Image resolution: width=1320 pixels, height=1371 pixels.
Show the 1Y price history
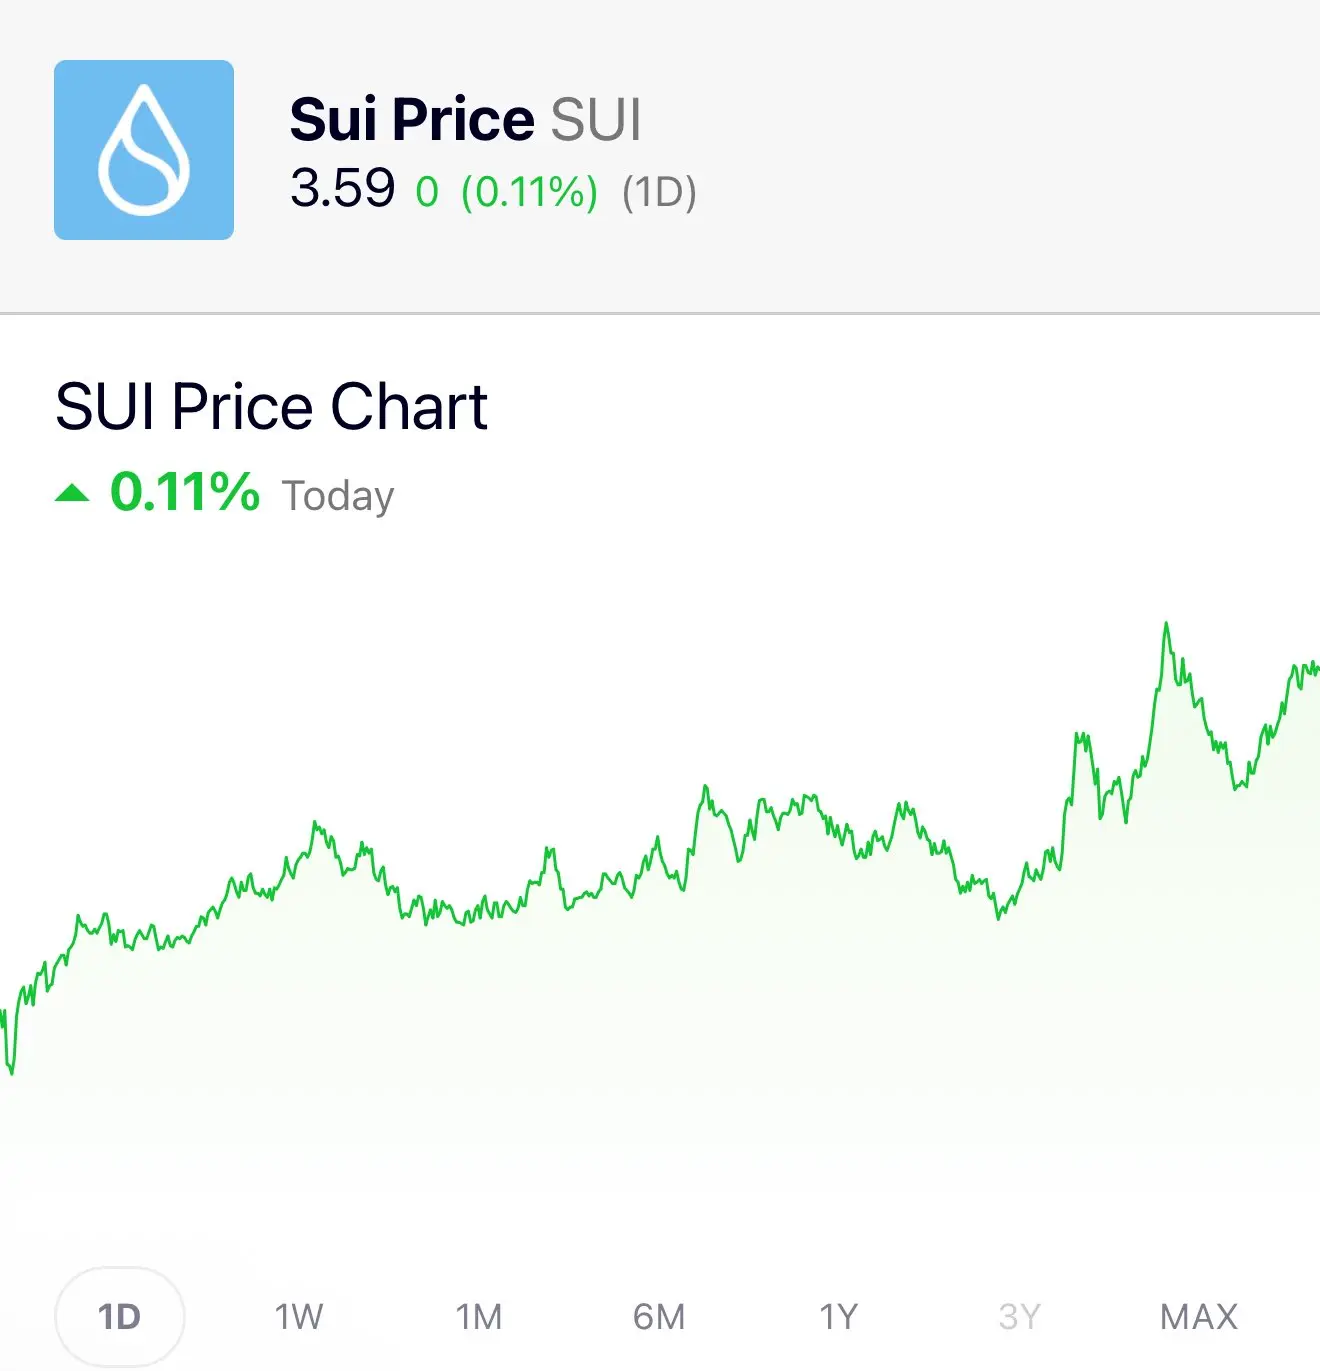click(839, 1316)
